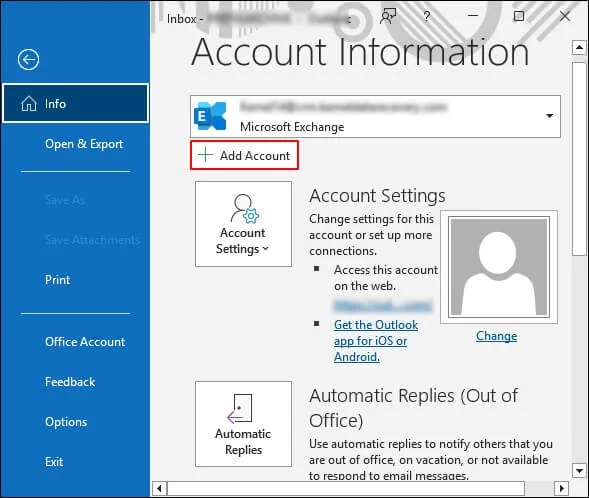Click the Account Information title
589x498 pixels.
[x=360, y=52]
